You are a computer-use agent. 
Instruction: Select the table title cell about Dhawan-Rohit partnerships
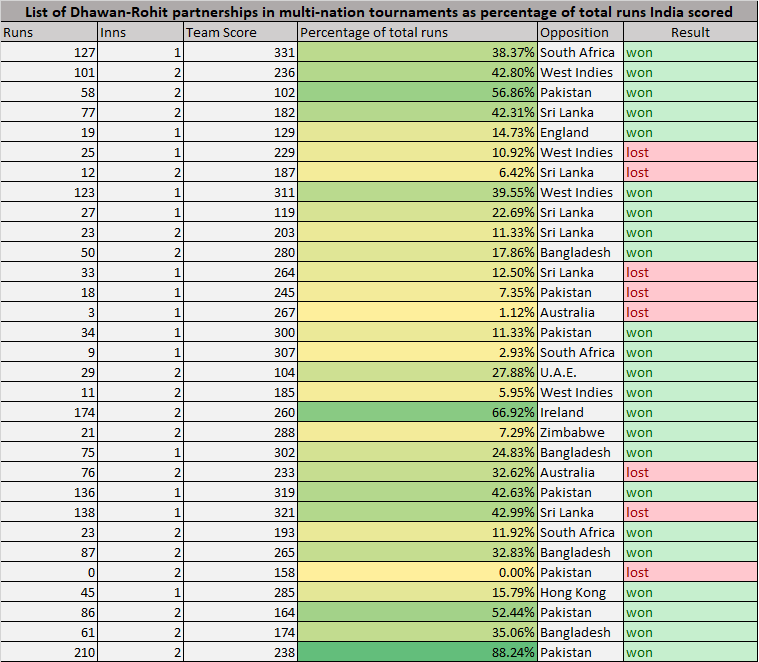tap(379, 11)
